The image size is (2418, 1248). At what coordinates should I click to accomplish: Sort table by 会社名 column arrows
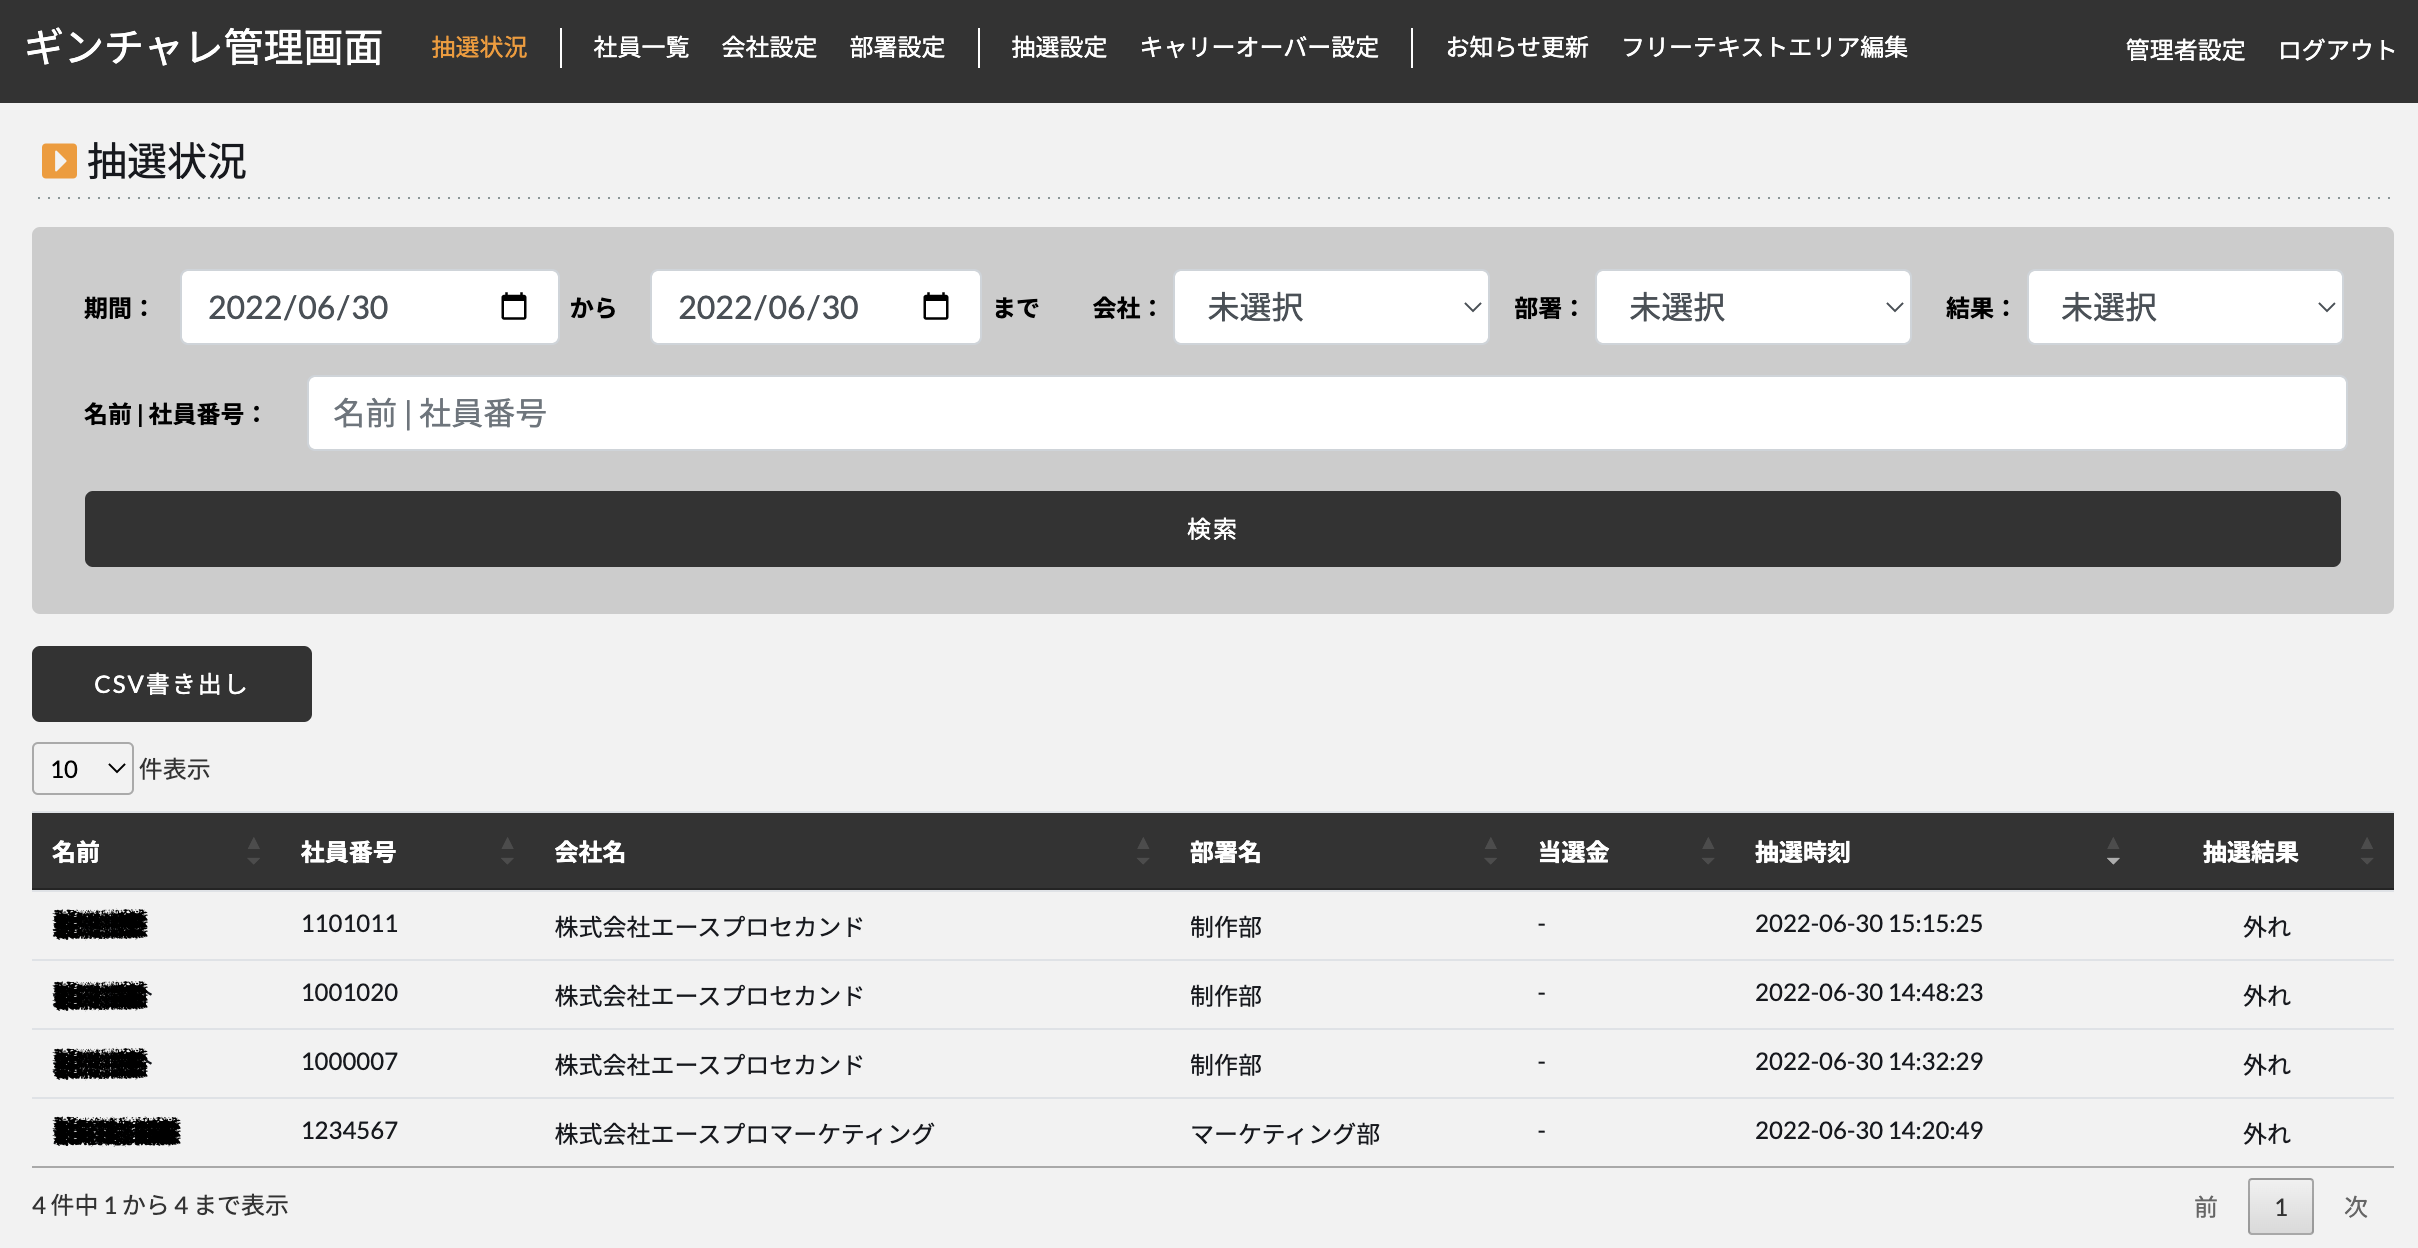[x=1143, y=851]
